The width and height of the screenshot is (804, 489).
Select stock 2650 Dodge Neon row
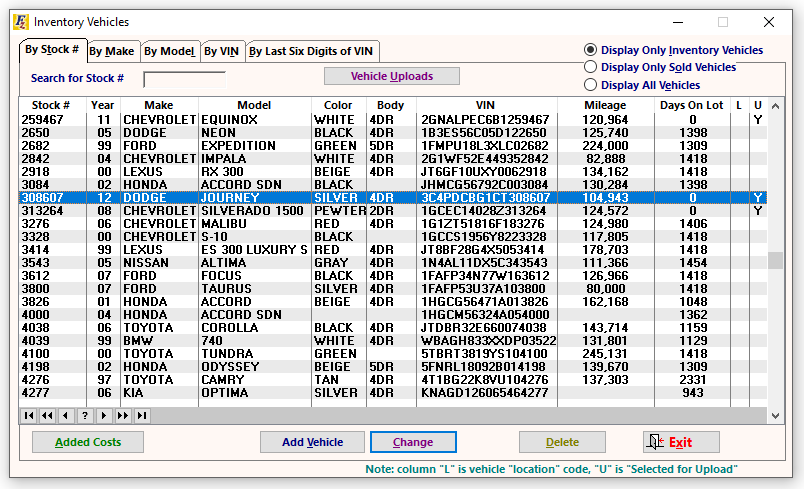pyautogui.click(x=393, y=133)
